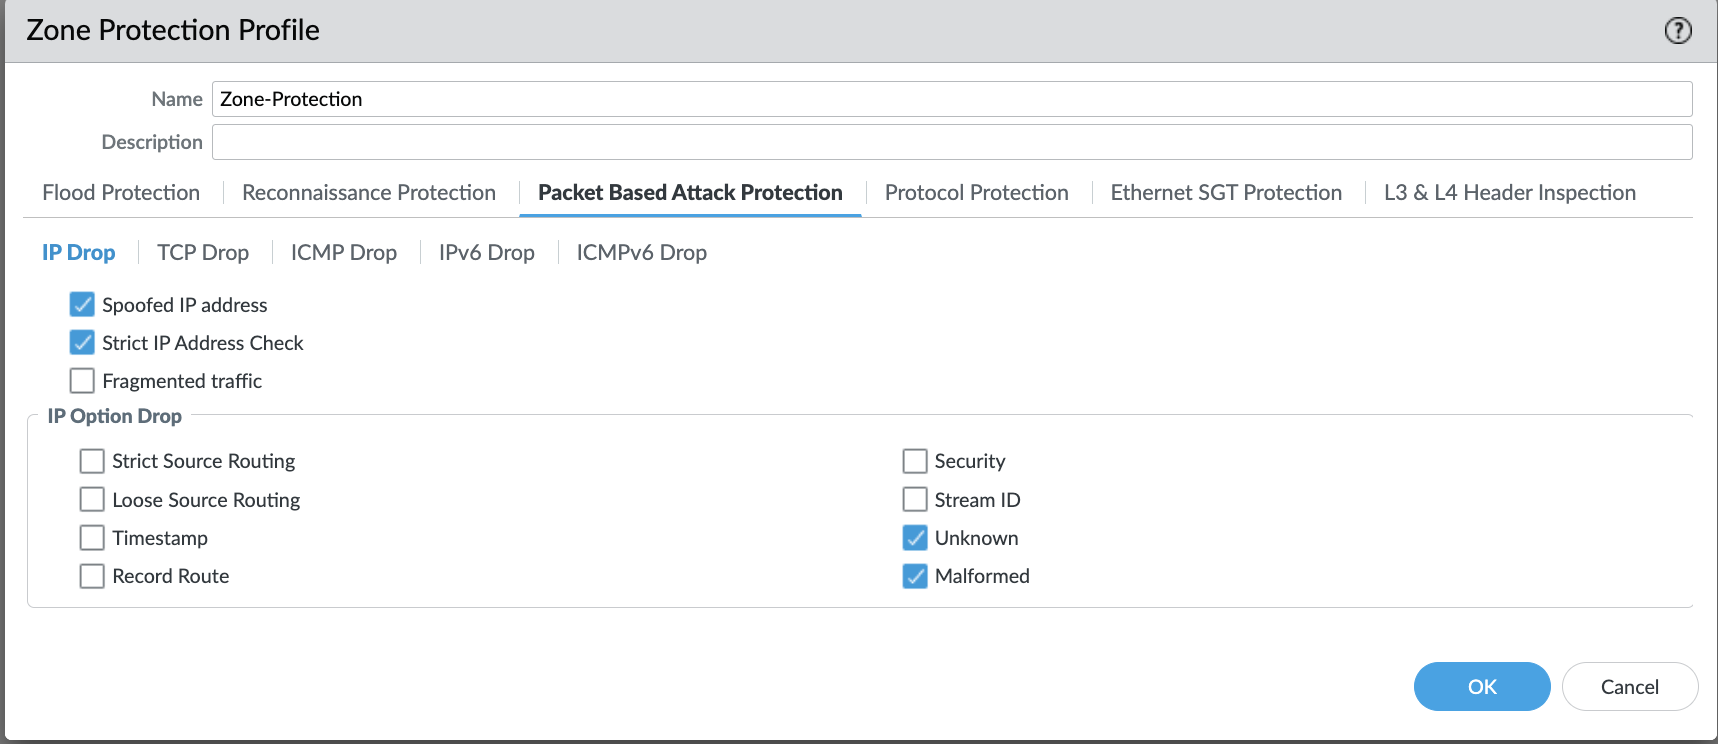Open the ICMPv6 Drop sub-tab
This screenshot has width=1718, height=744.
pos(641,252)
